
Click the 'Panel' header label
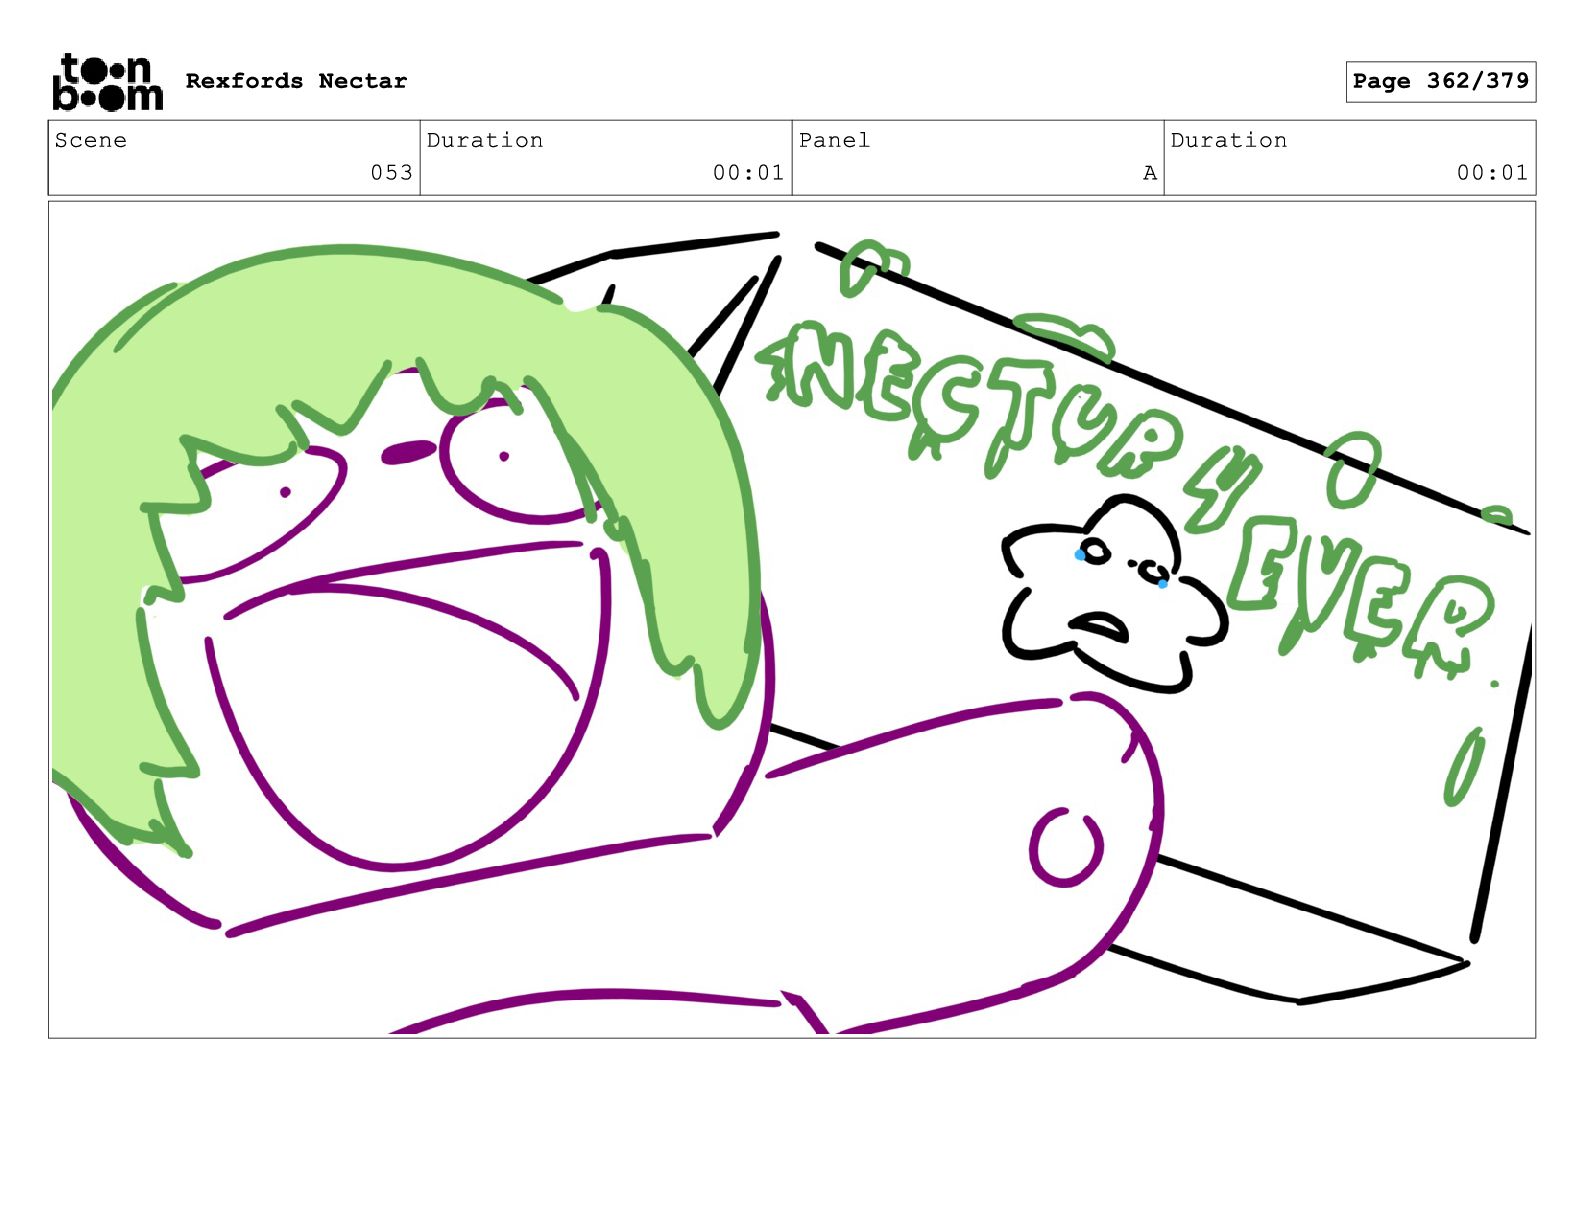(x=834, y=140)
